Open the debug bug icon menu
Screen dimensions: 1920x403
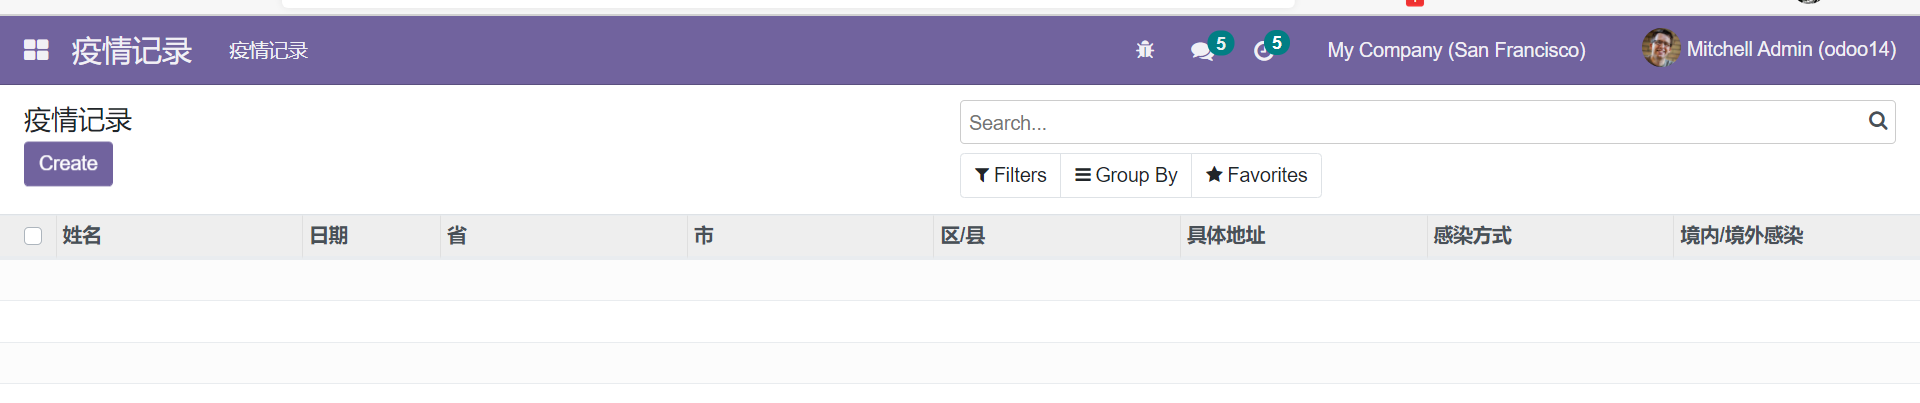tap(1145, 50)
